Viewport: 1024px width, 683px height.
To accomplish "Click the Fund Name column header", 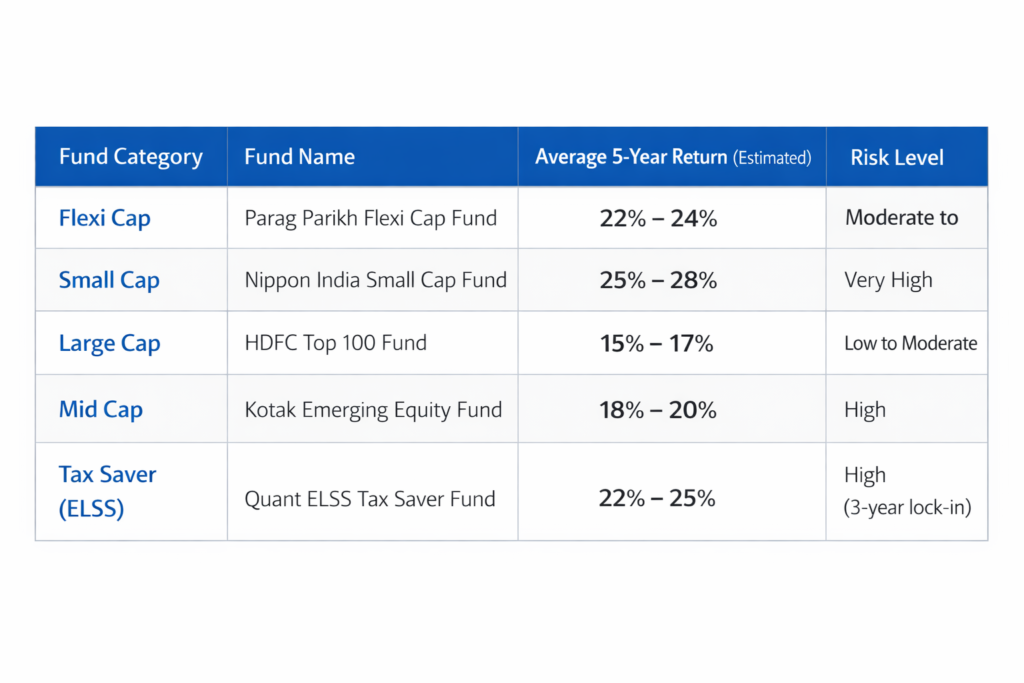I will point(299,157).
